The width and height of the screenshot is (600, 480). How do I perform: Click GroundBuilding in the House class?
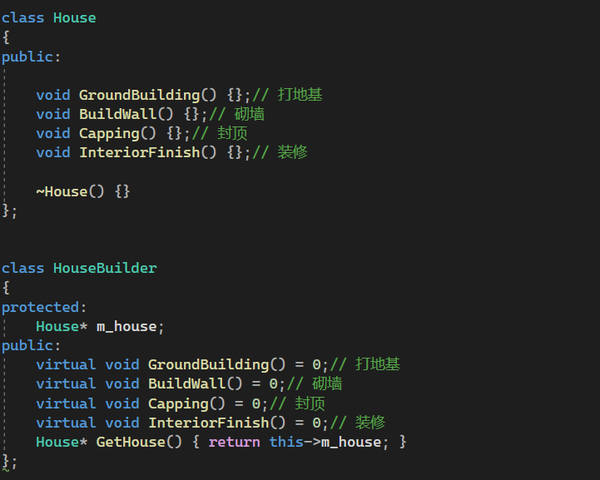(139, 95)
